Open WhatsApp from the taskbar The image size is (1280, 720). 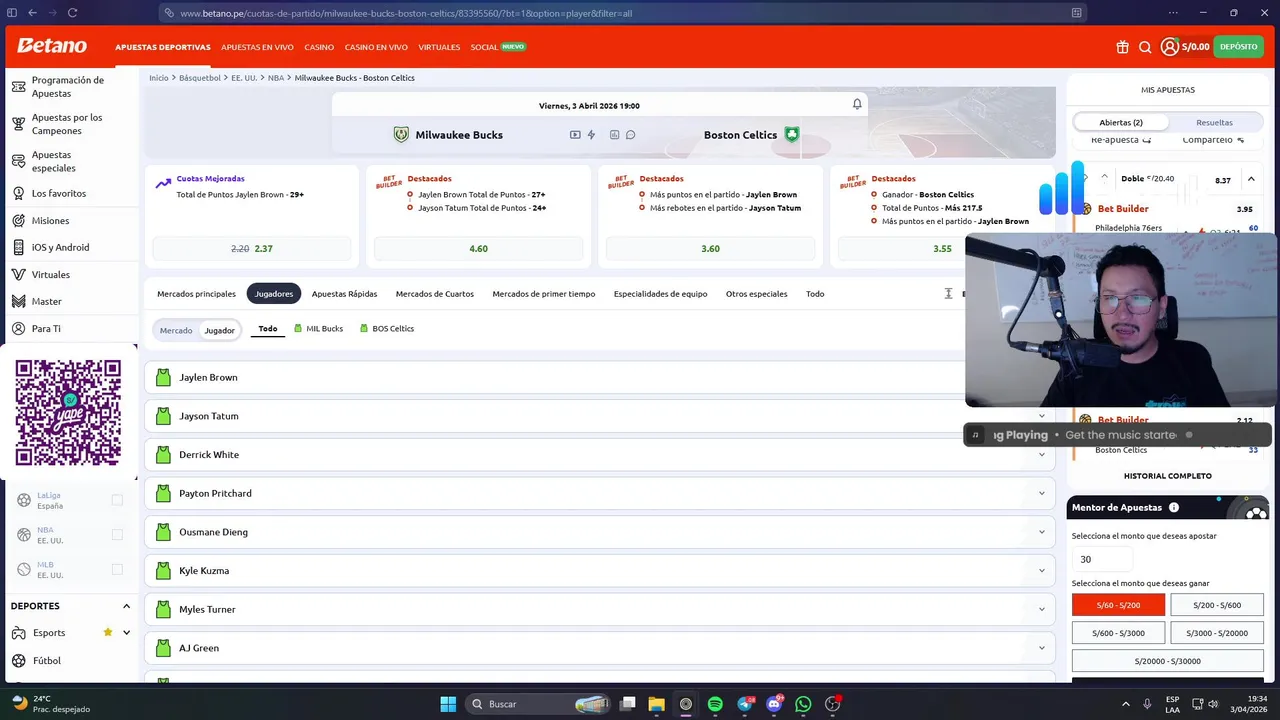[x=803, y=704]
